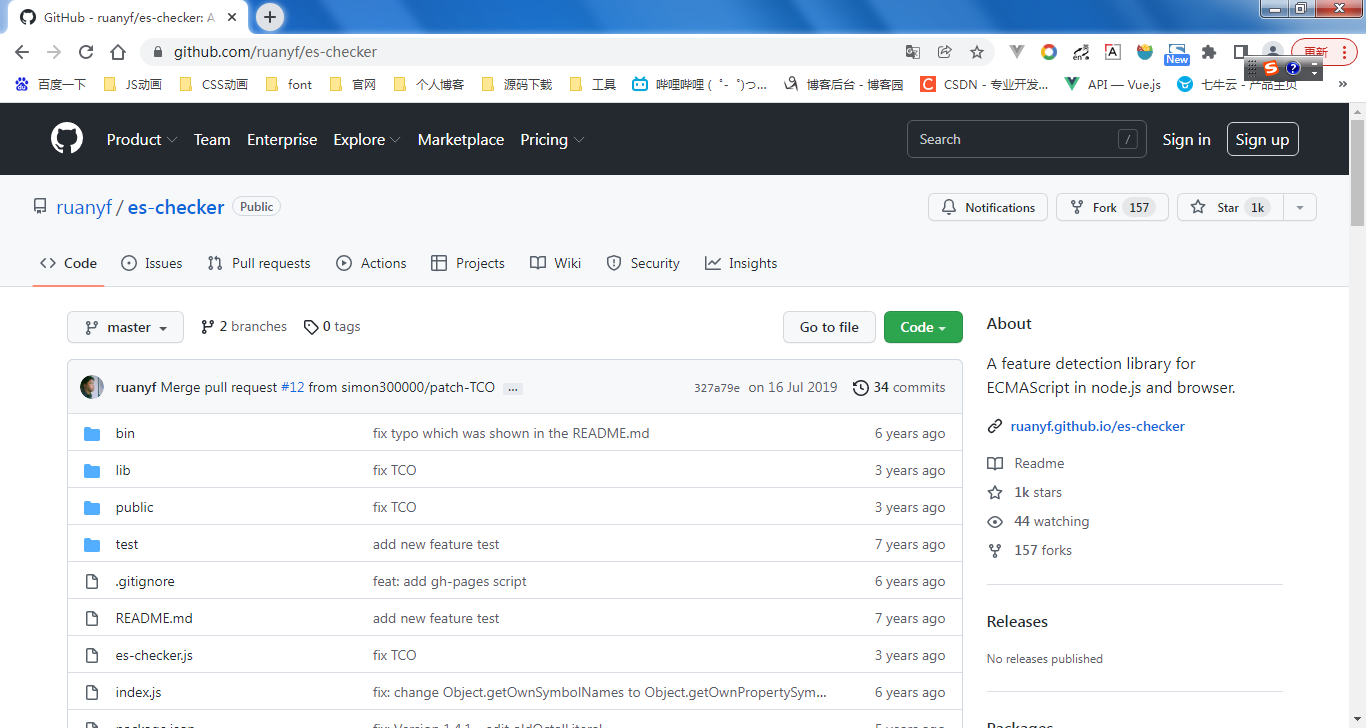Open Notifications settings for this repo

(x=988, y=207)
